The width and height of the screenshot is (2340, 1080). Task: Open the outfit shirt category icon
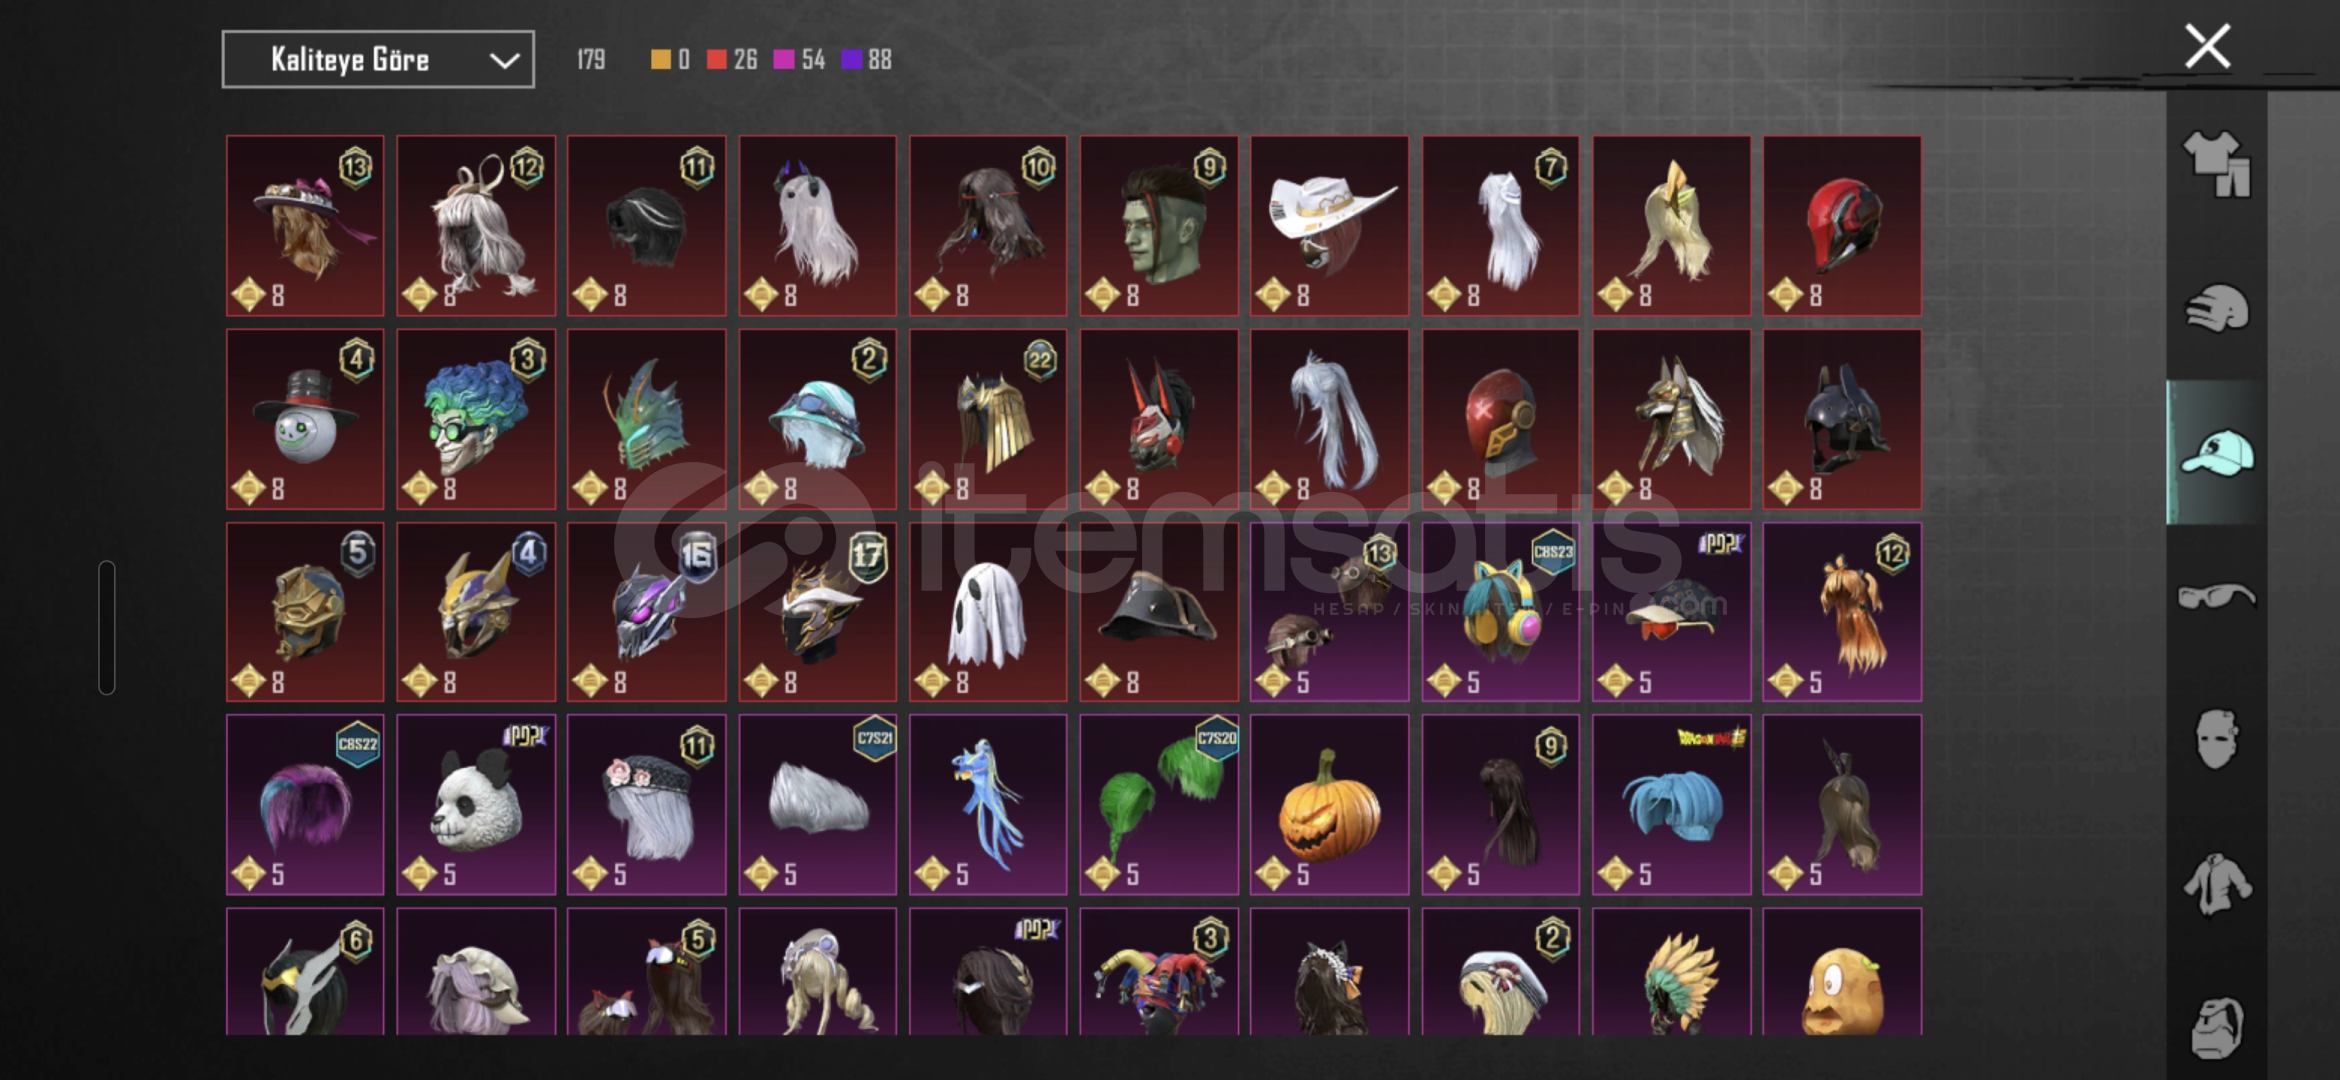2216,164
